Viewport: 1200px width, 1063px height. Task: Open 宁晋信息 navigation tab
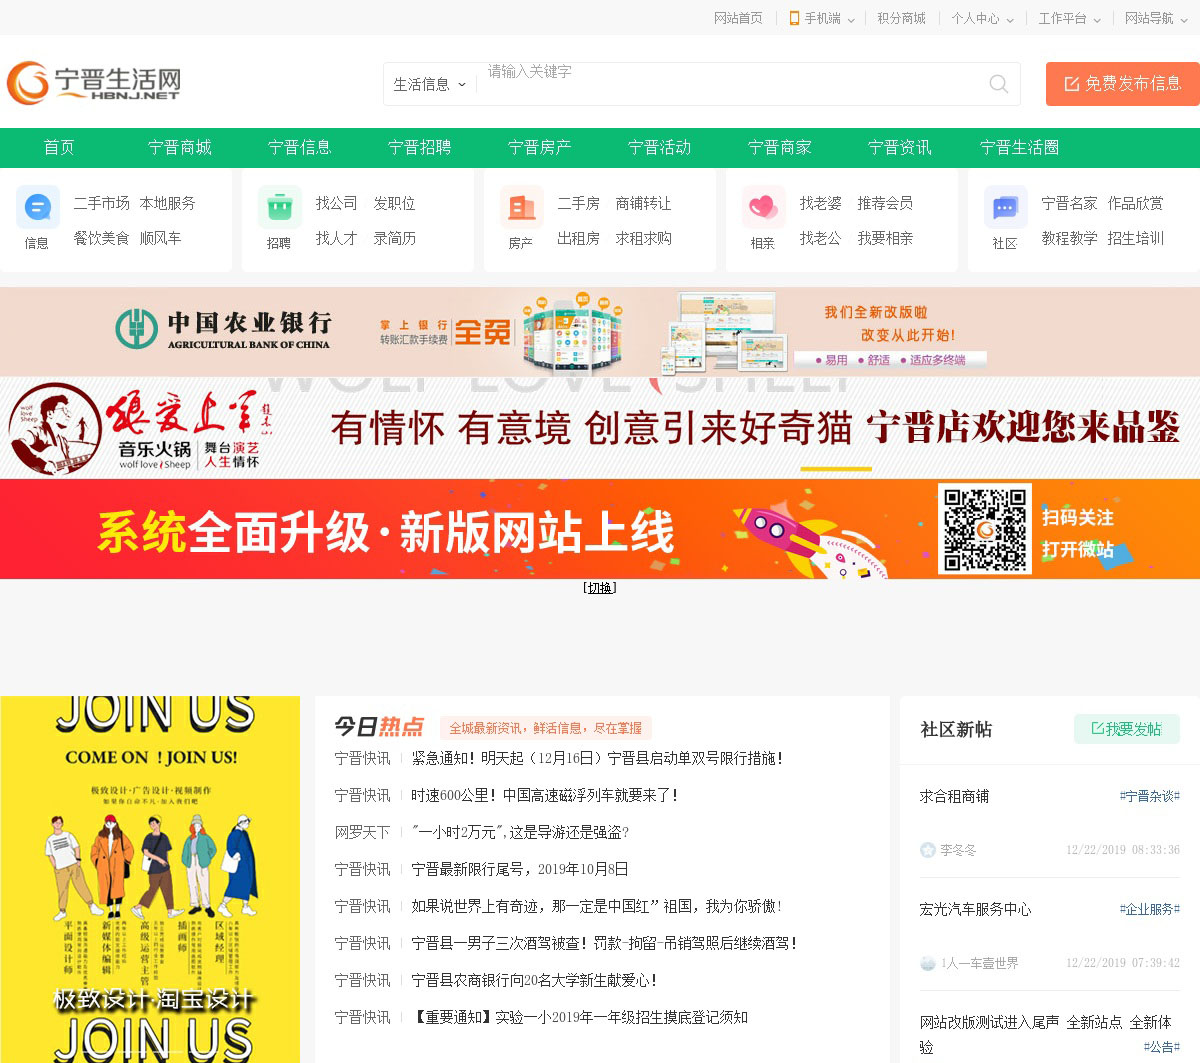point(300,147)
